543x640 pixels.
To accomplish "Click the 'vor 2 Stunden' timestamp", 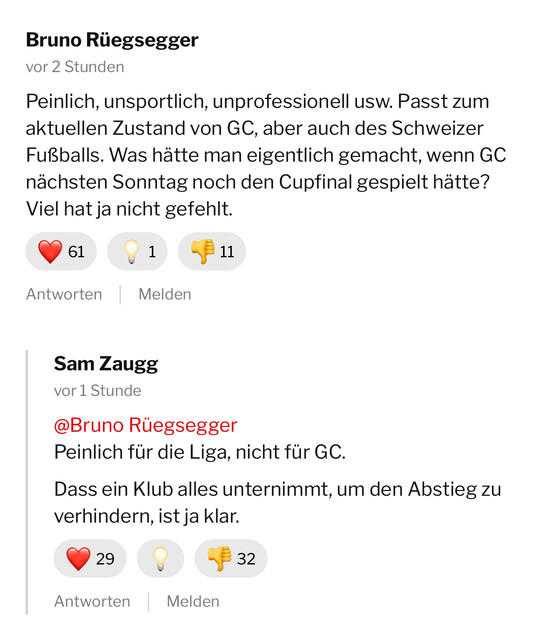I will [75, 67].
